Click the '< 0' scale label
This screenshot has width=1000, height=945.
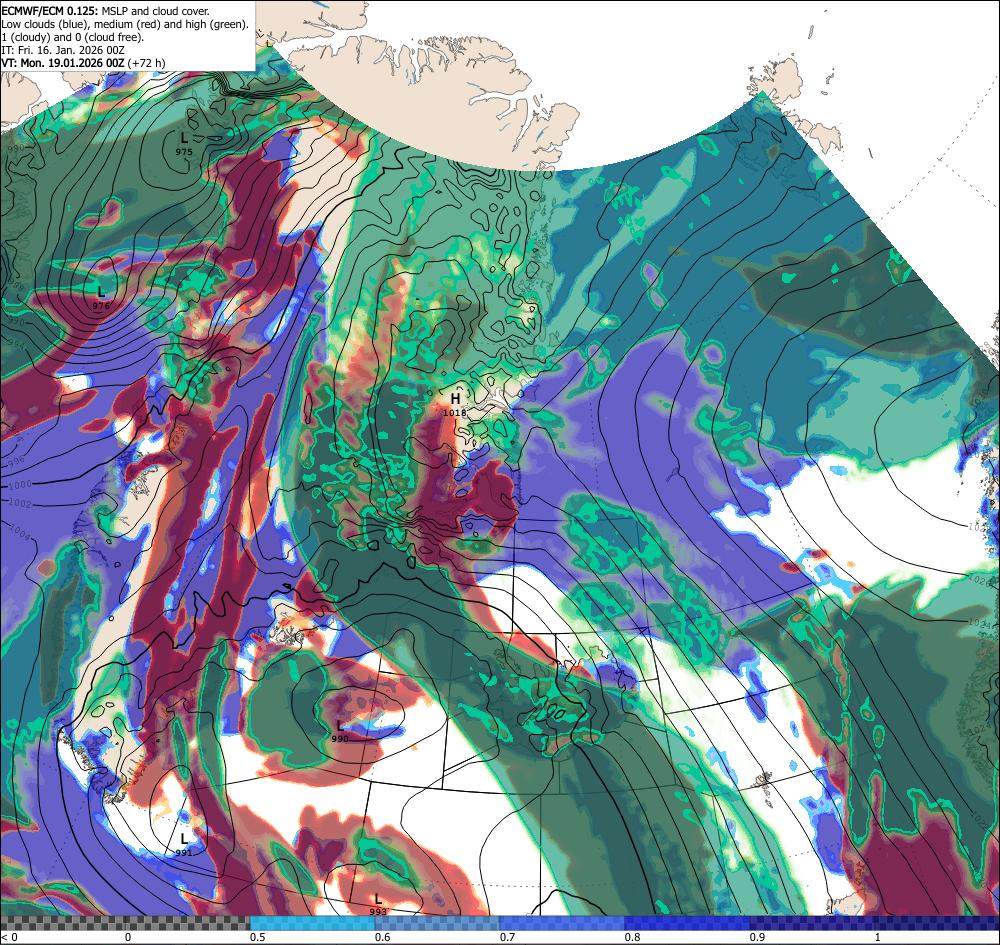(10, 937)
